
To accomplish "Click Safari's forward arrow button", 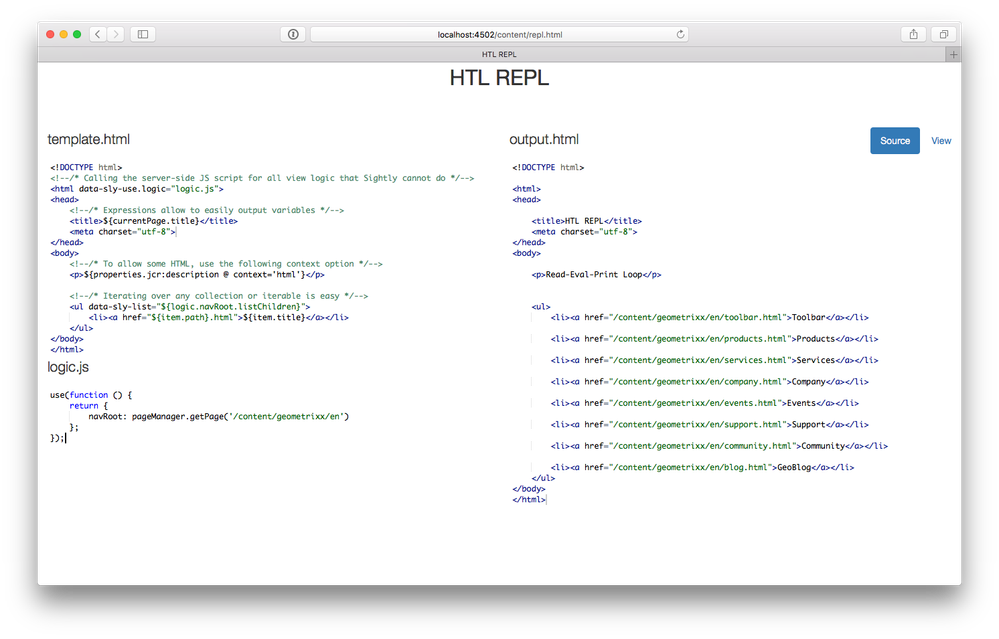I will coord(116,34).
